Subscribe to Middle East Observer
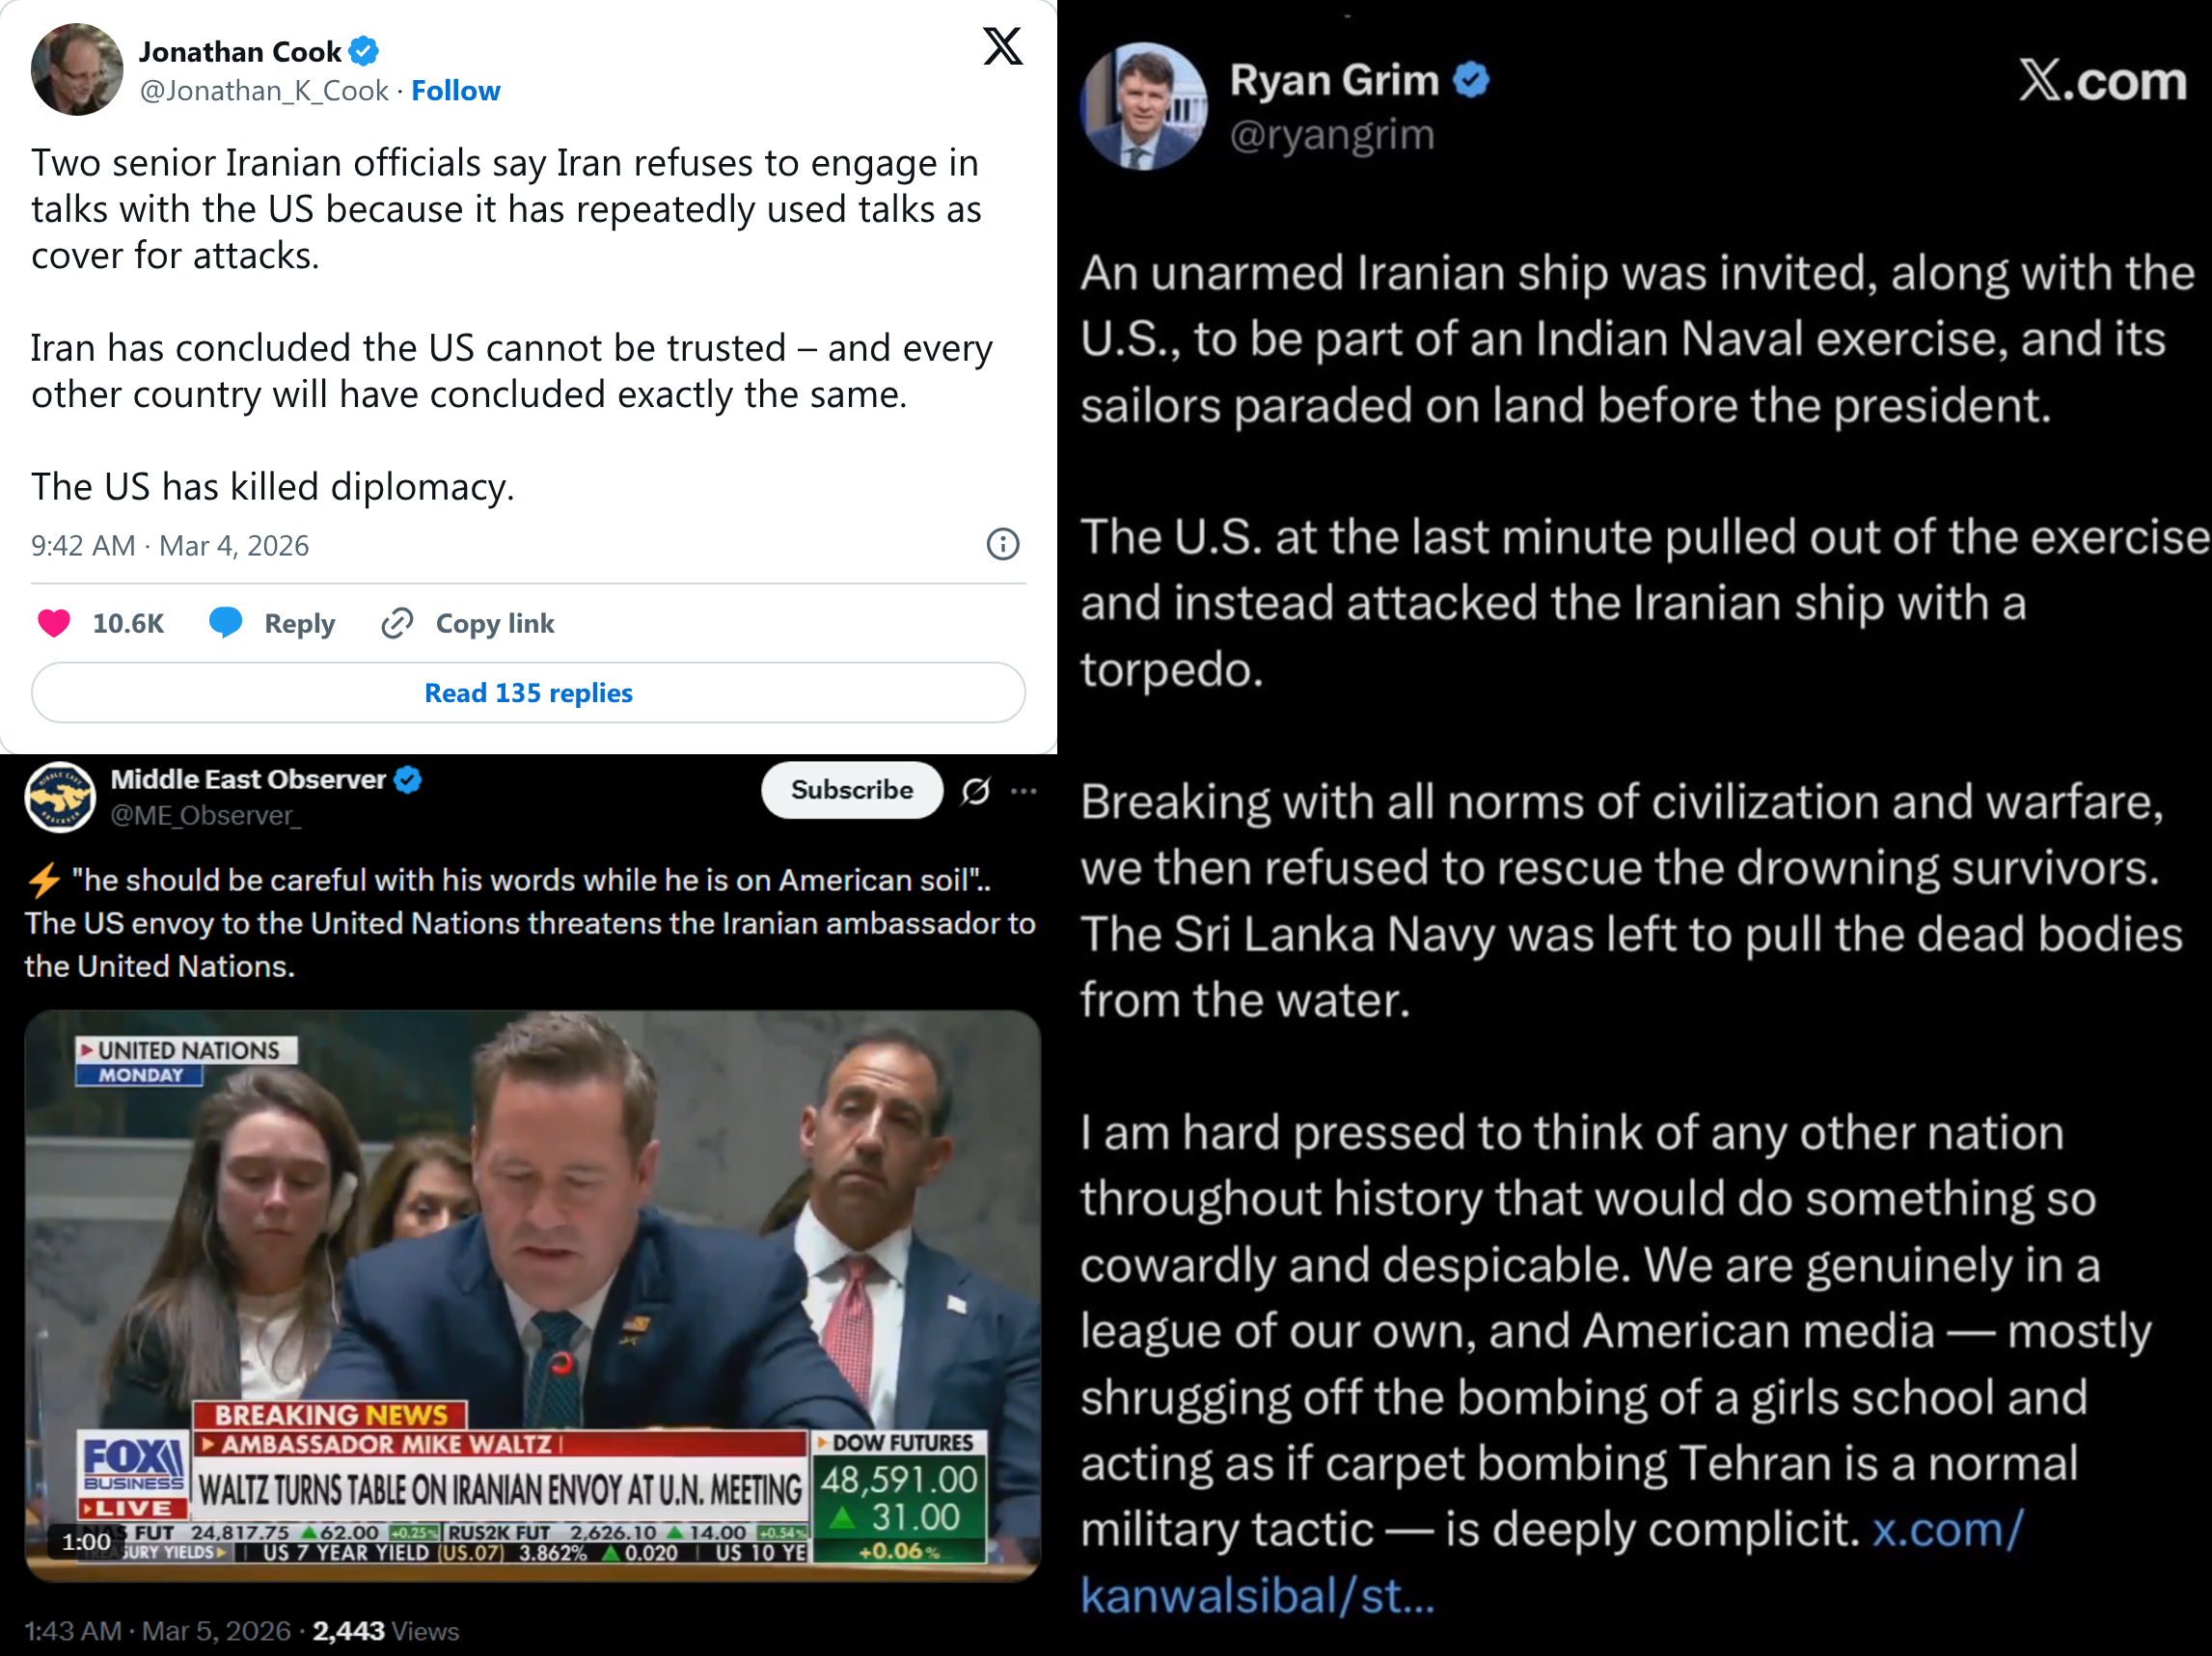The image size is (2212, 1656). (852, 790)
